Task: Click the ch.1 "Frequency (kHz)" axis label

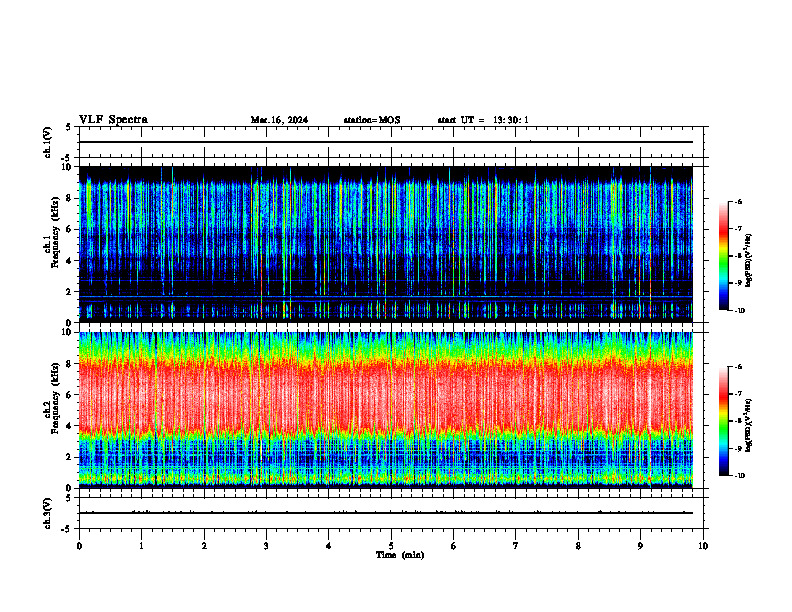Action: pyautogui.click(x=55, y=232)
